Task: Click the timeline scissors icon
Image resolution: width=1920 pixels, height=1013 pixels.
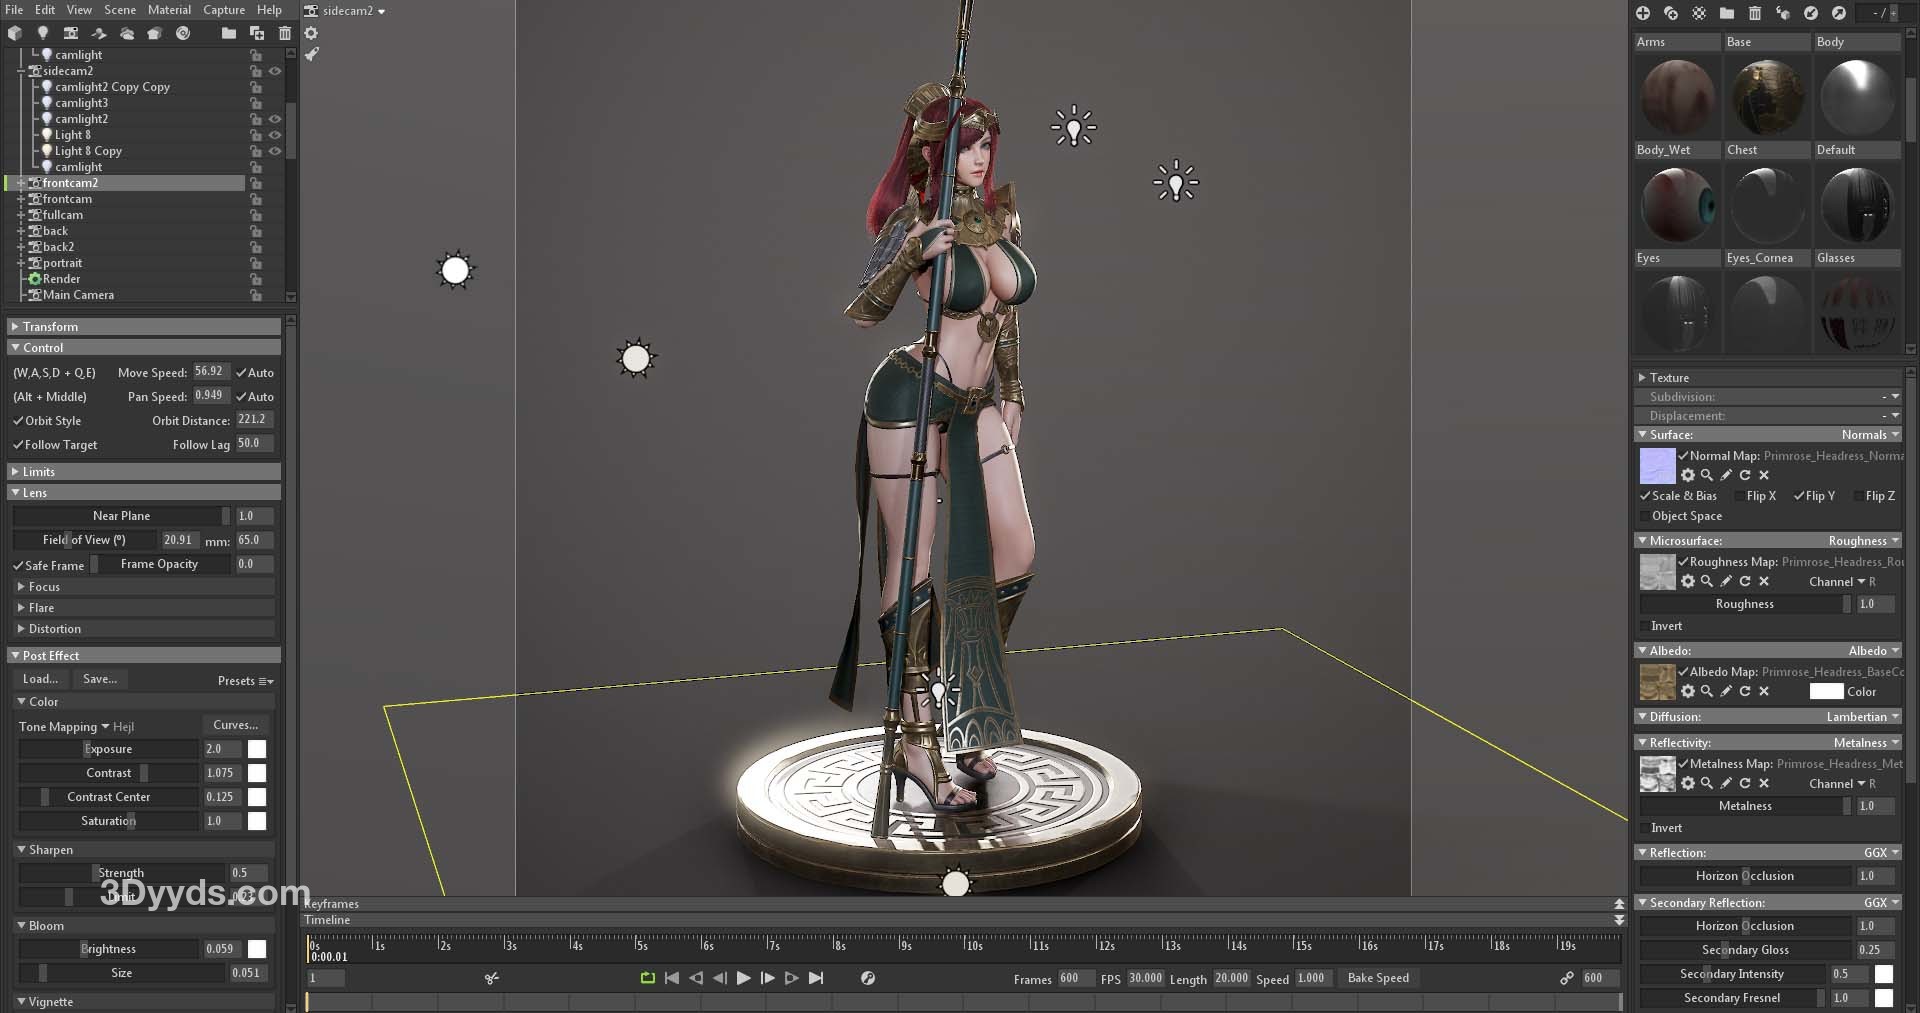Action: click(x=491, y=978)
